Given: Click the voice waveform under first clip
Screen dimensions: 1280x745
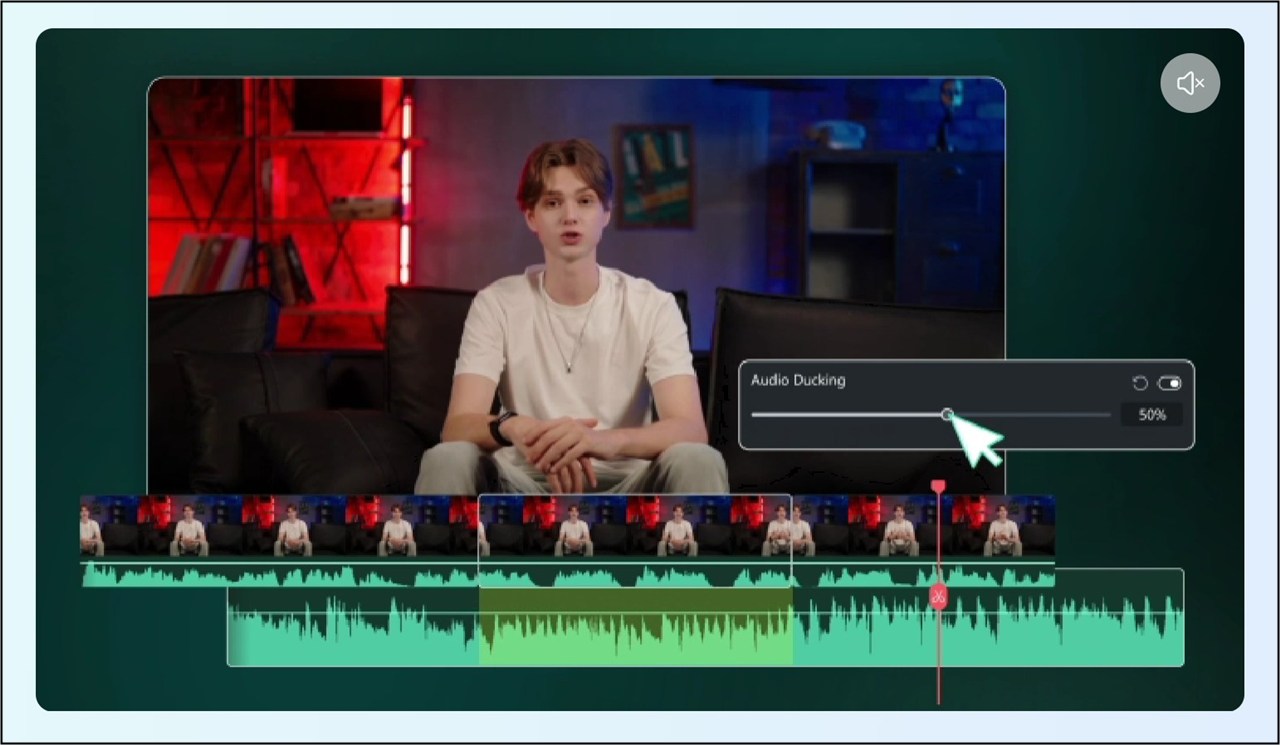Looking at the screenshot, I should [x=278, y=576].
